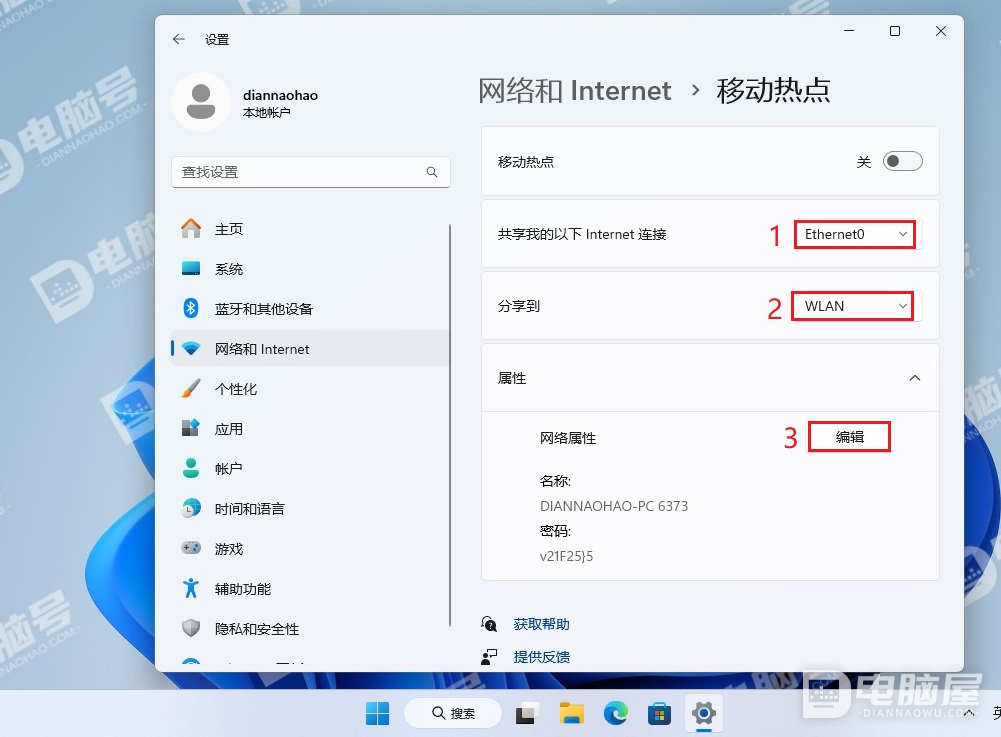Launch Microsoft Edge from the taskbar
1001x737 pixels.
pyautogui.click(x=616, y=713)
